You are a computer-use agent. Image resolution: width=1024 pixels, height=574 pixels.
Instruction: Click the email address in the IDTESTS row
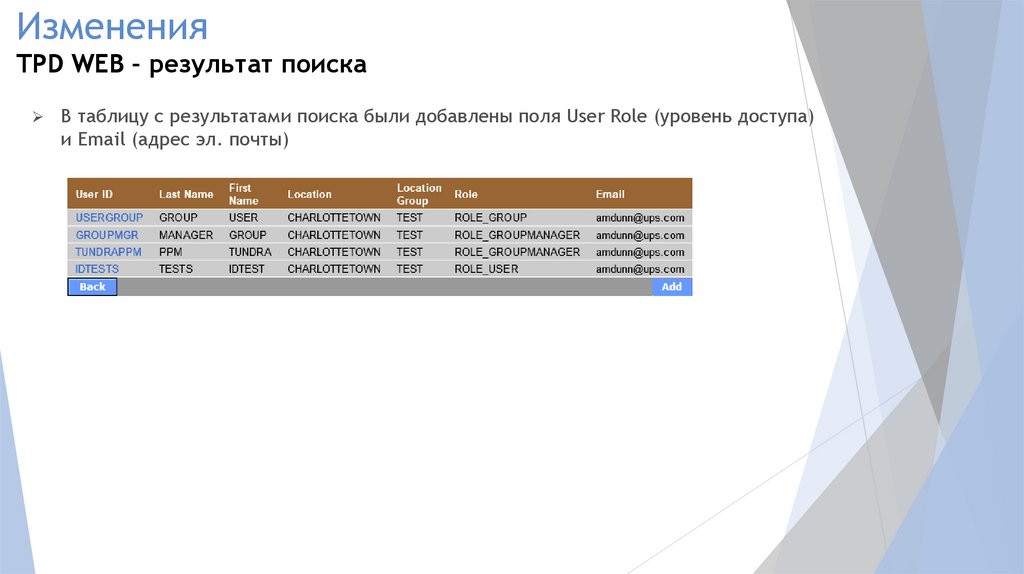point(640,269)
